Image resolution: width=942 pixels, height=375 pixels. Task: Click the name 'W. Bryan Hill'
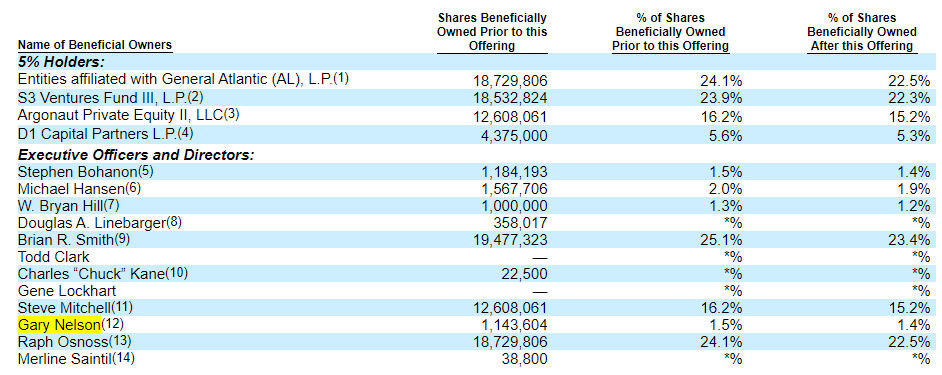[x=61, y=206]
